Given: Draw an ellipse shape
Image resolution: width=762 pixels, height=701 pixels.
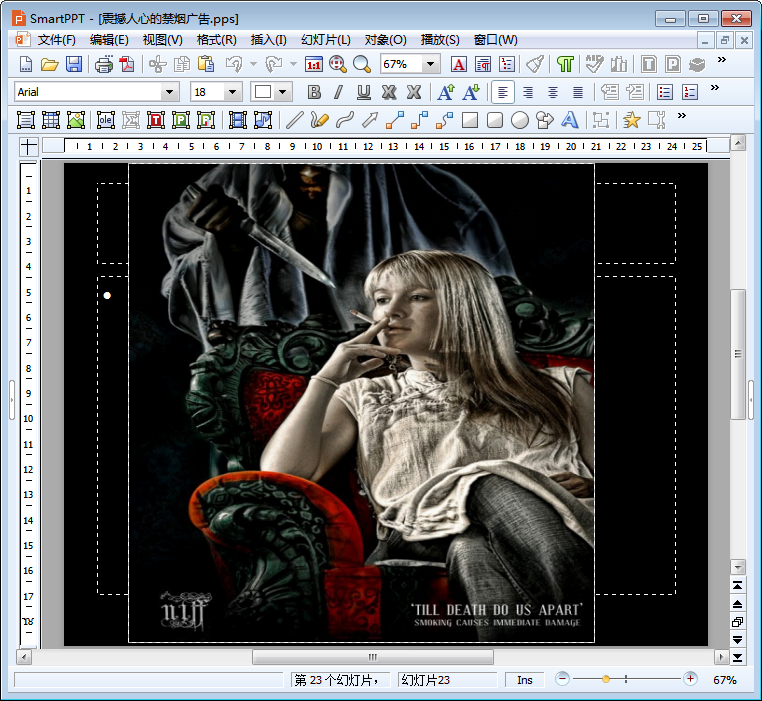Looking at the screenshot, I should pyautogui.click(x=520, y=120).
